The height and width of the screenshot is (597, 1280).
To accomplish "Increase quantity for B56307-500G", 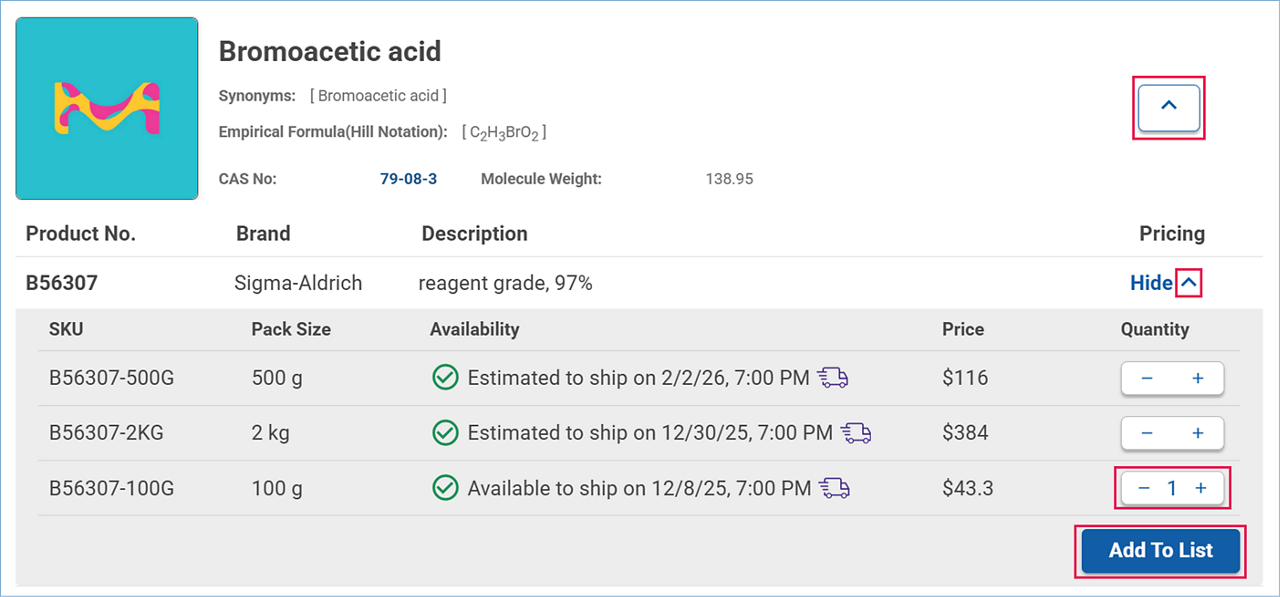I will (1197, 379).
